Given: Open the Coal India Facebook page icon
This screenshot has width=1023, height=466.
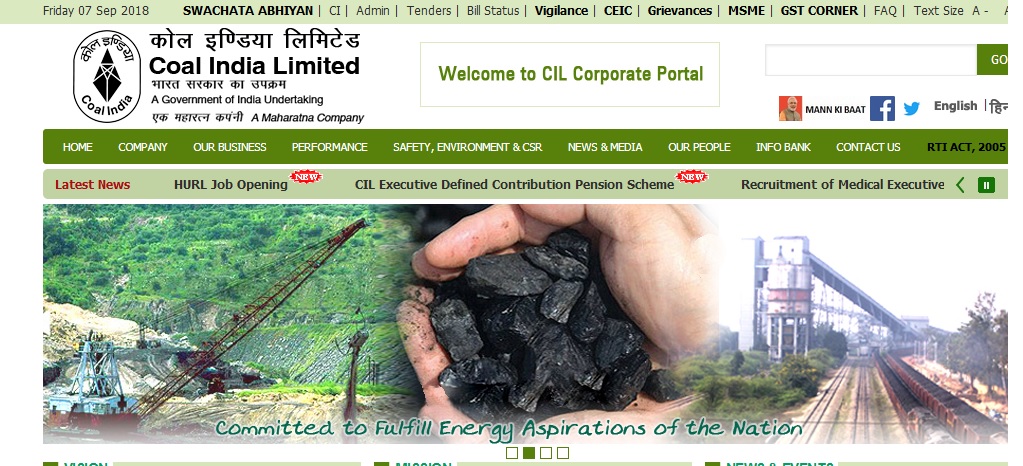Looking at the screenshot, I should point(882,108).
